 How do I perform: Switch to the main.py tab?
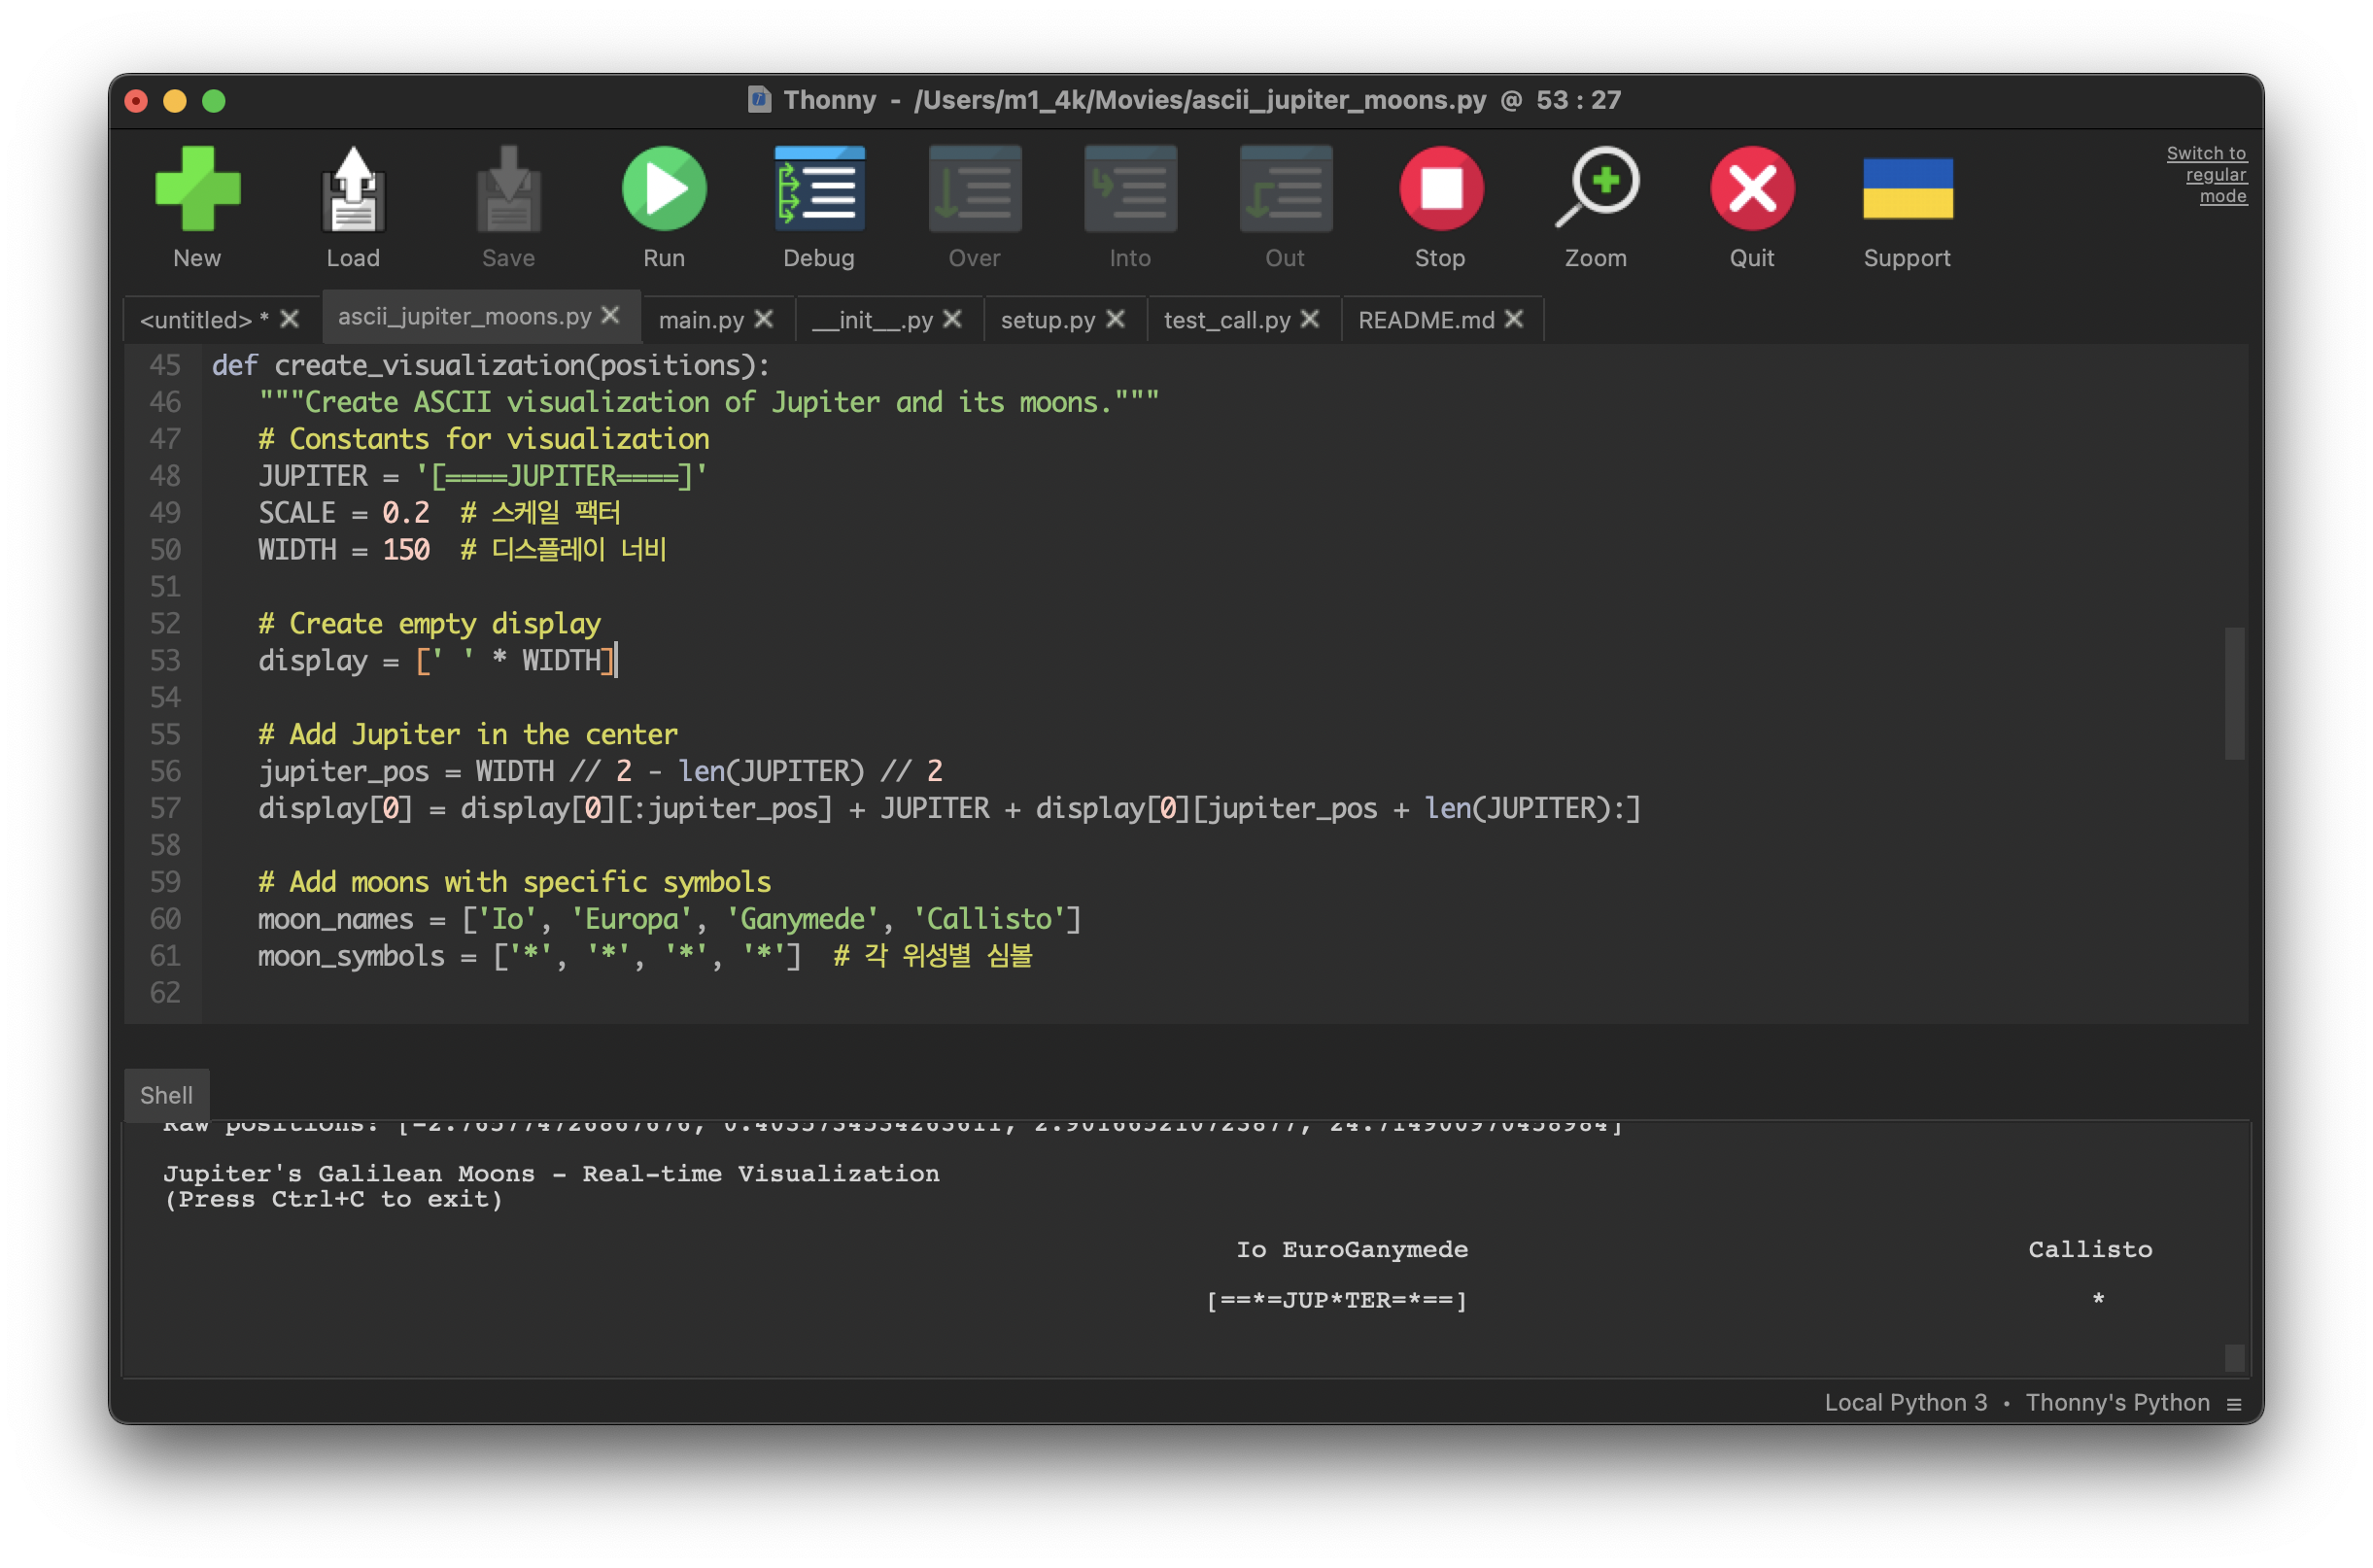(700, 320)
